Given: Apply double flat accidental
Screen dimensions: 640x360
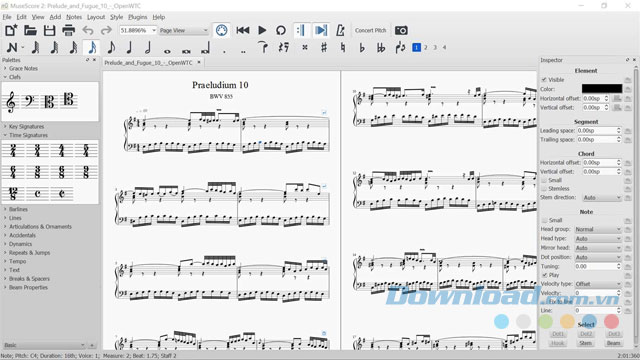Looking at the screenshot, I should coord(381,47).
